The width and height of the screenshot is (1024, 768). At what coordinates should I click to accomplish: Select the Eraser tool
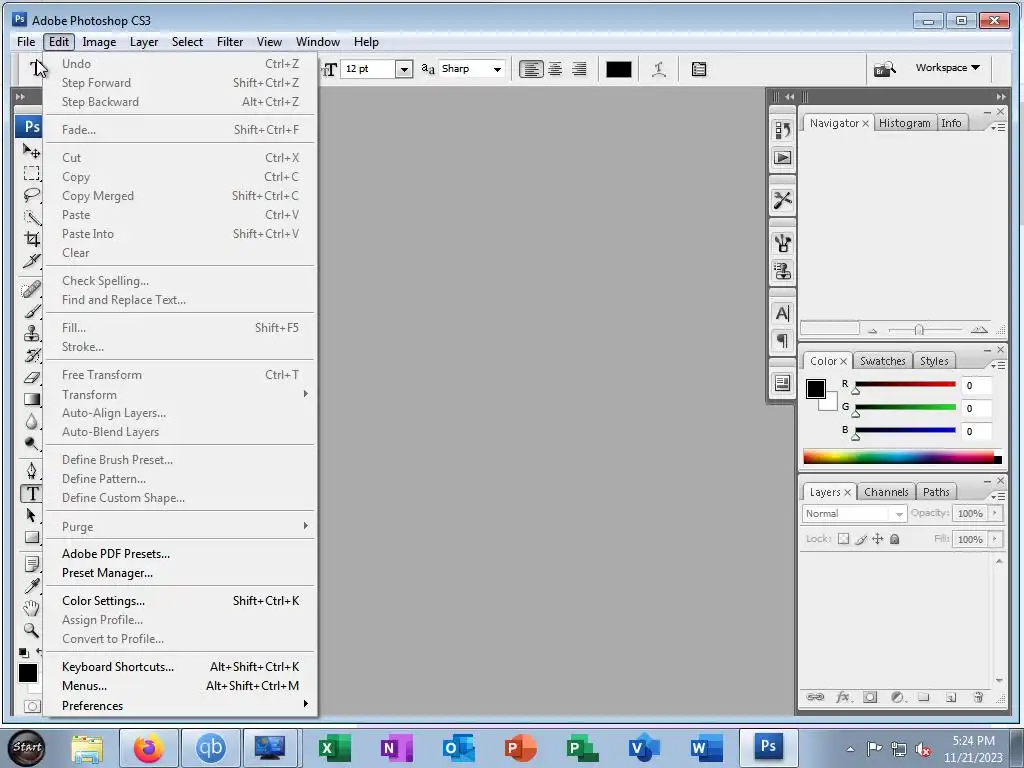pos(31,377)
